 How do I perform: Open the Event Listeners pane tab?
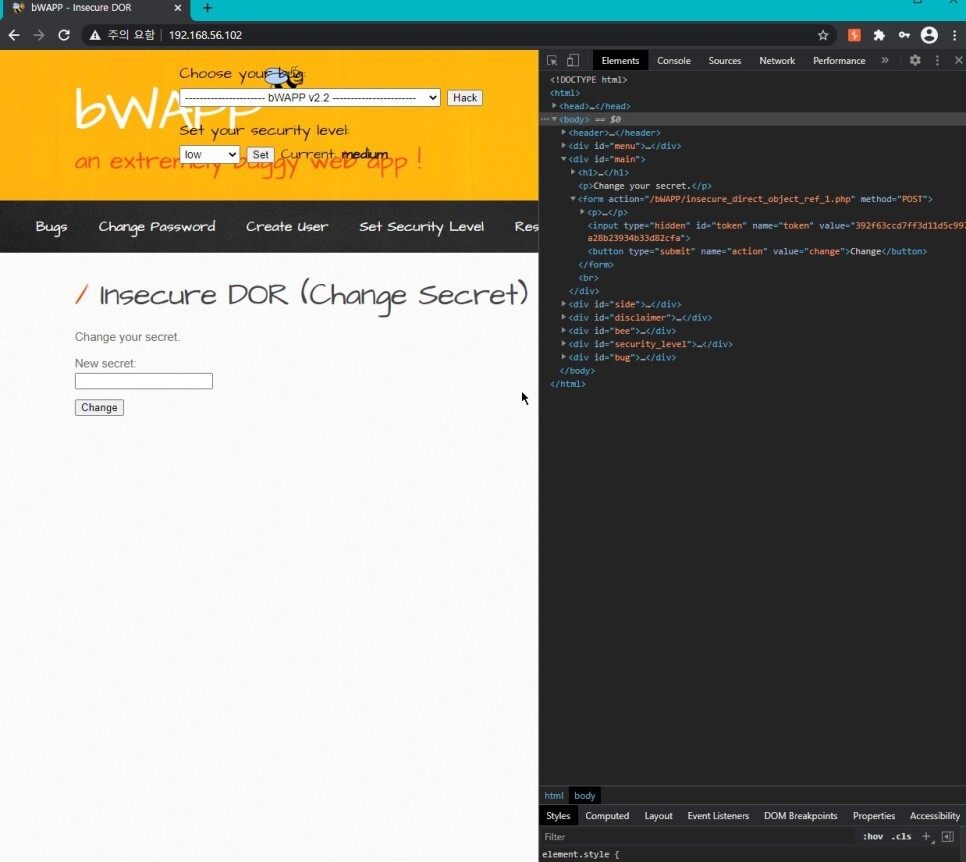[718, 816]
